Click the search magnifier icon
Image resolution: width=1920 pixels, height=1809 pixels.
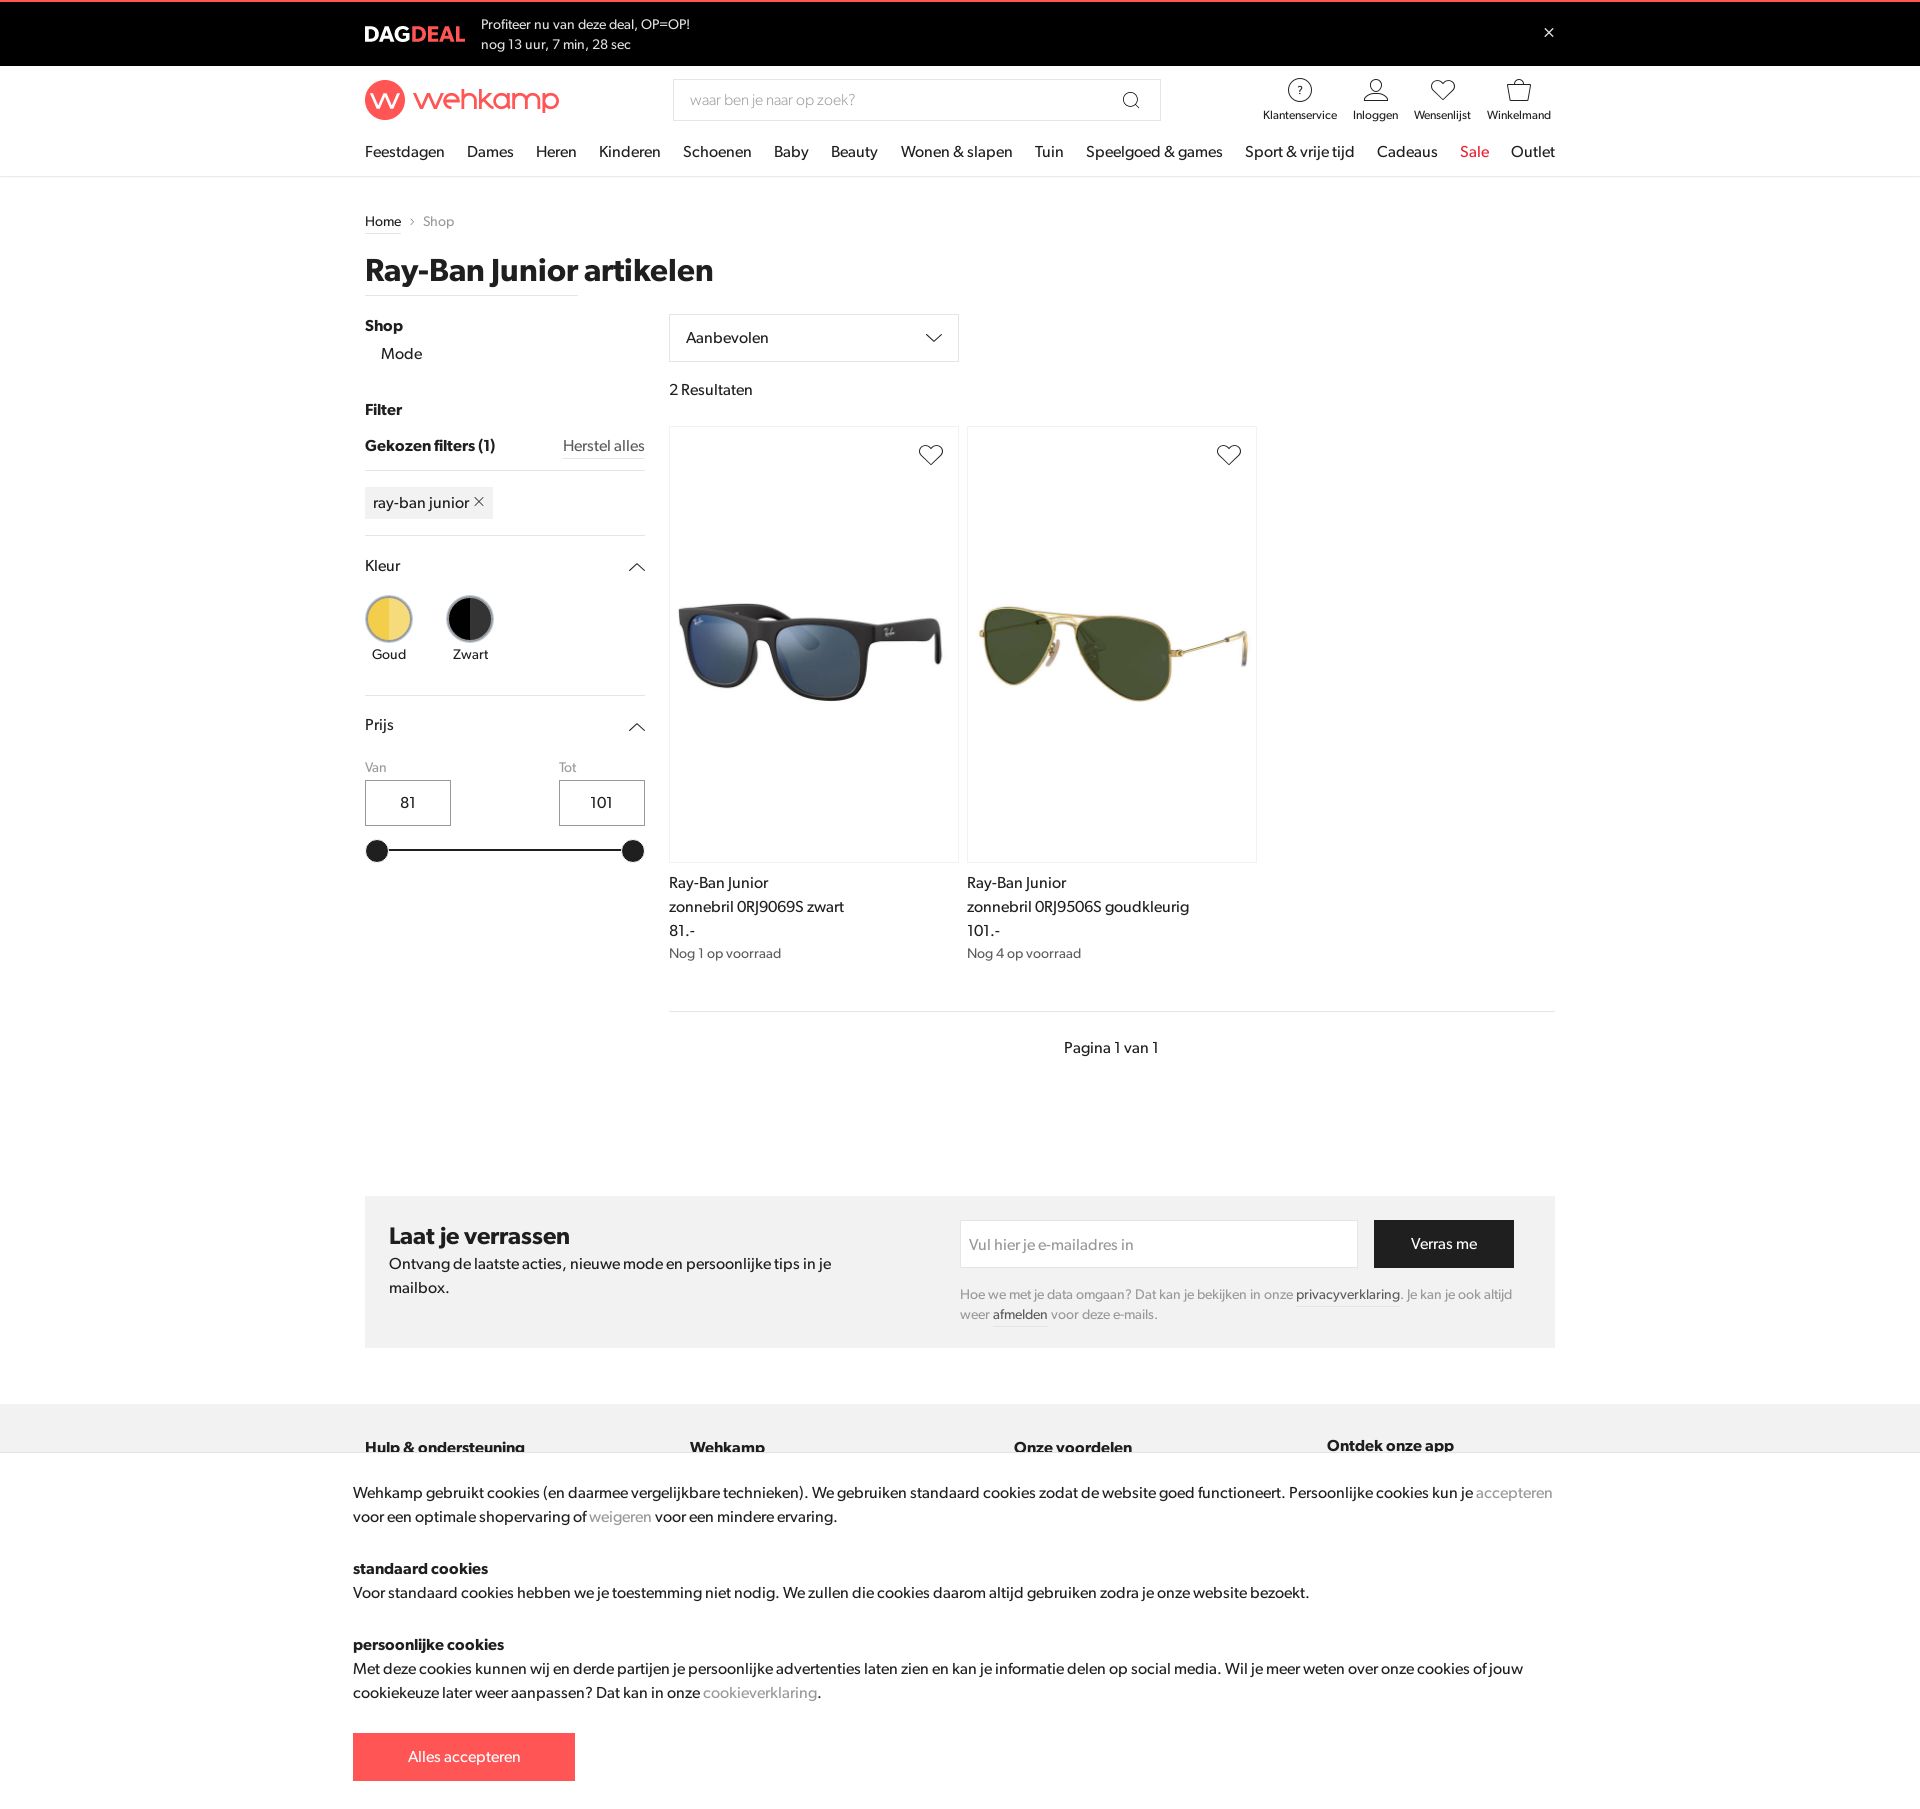pos(1131,100)
